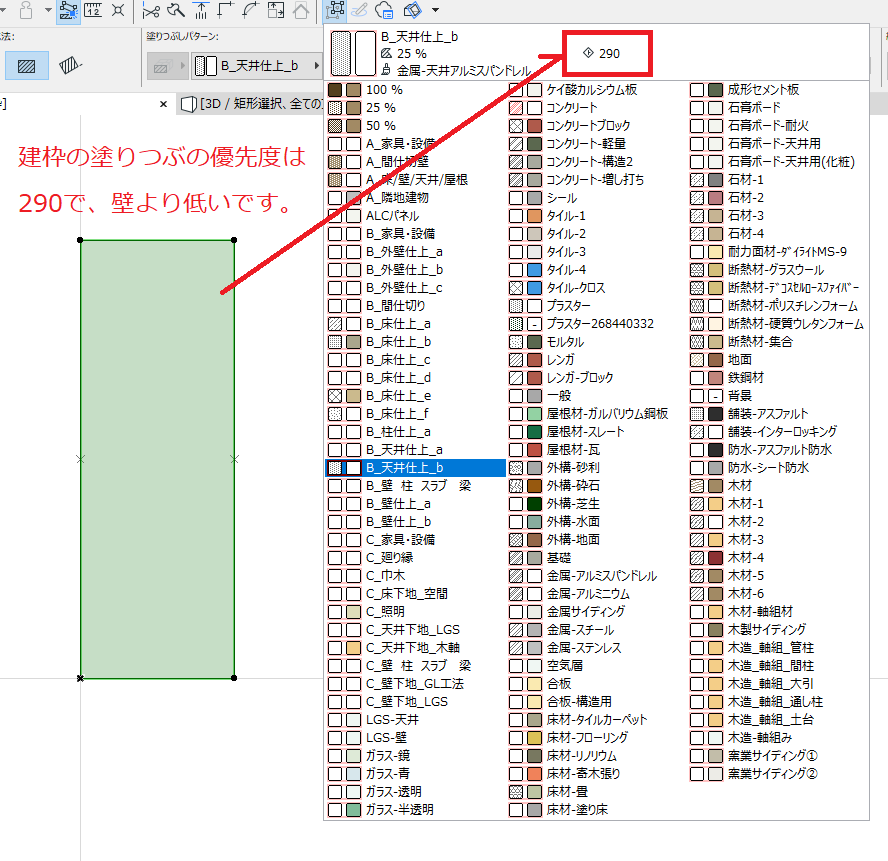Pick the ガラス-半透明 list entry
Screen dimensions: 888x861
pyautogui.click(x=399, y=810)
